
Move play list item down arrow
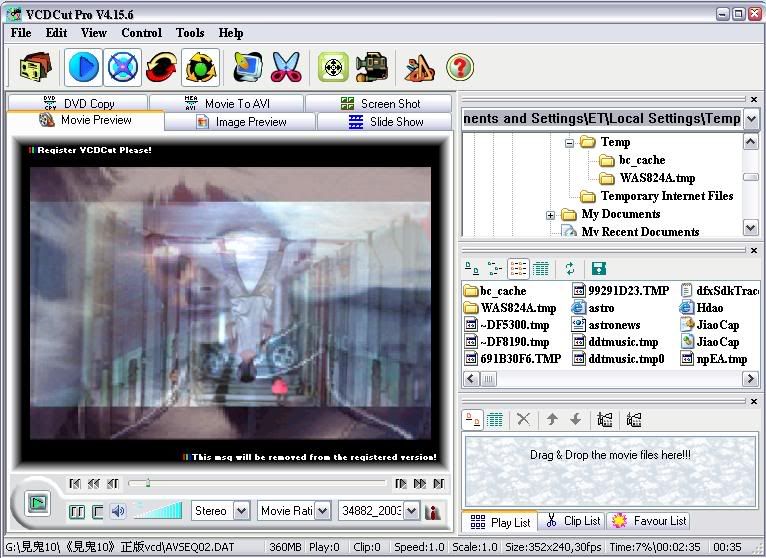(575, 419)
